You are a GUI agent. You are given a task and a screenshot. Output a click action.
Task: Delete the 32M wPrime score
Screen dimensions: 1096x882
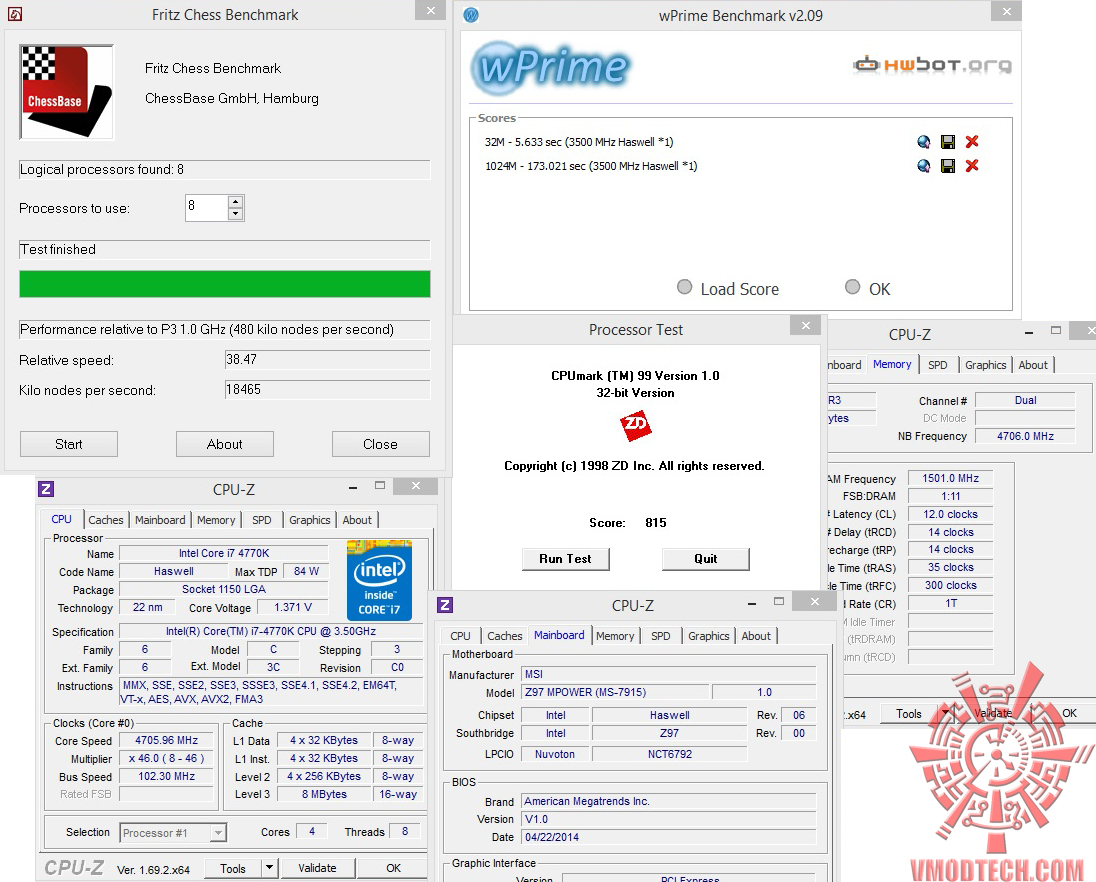point(972,142)
